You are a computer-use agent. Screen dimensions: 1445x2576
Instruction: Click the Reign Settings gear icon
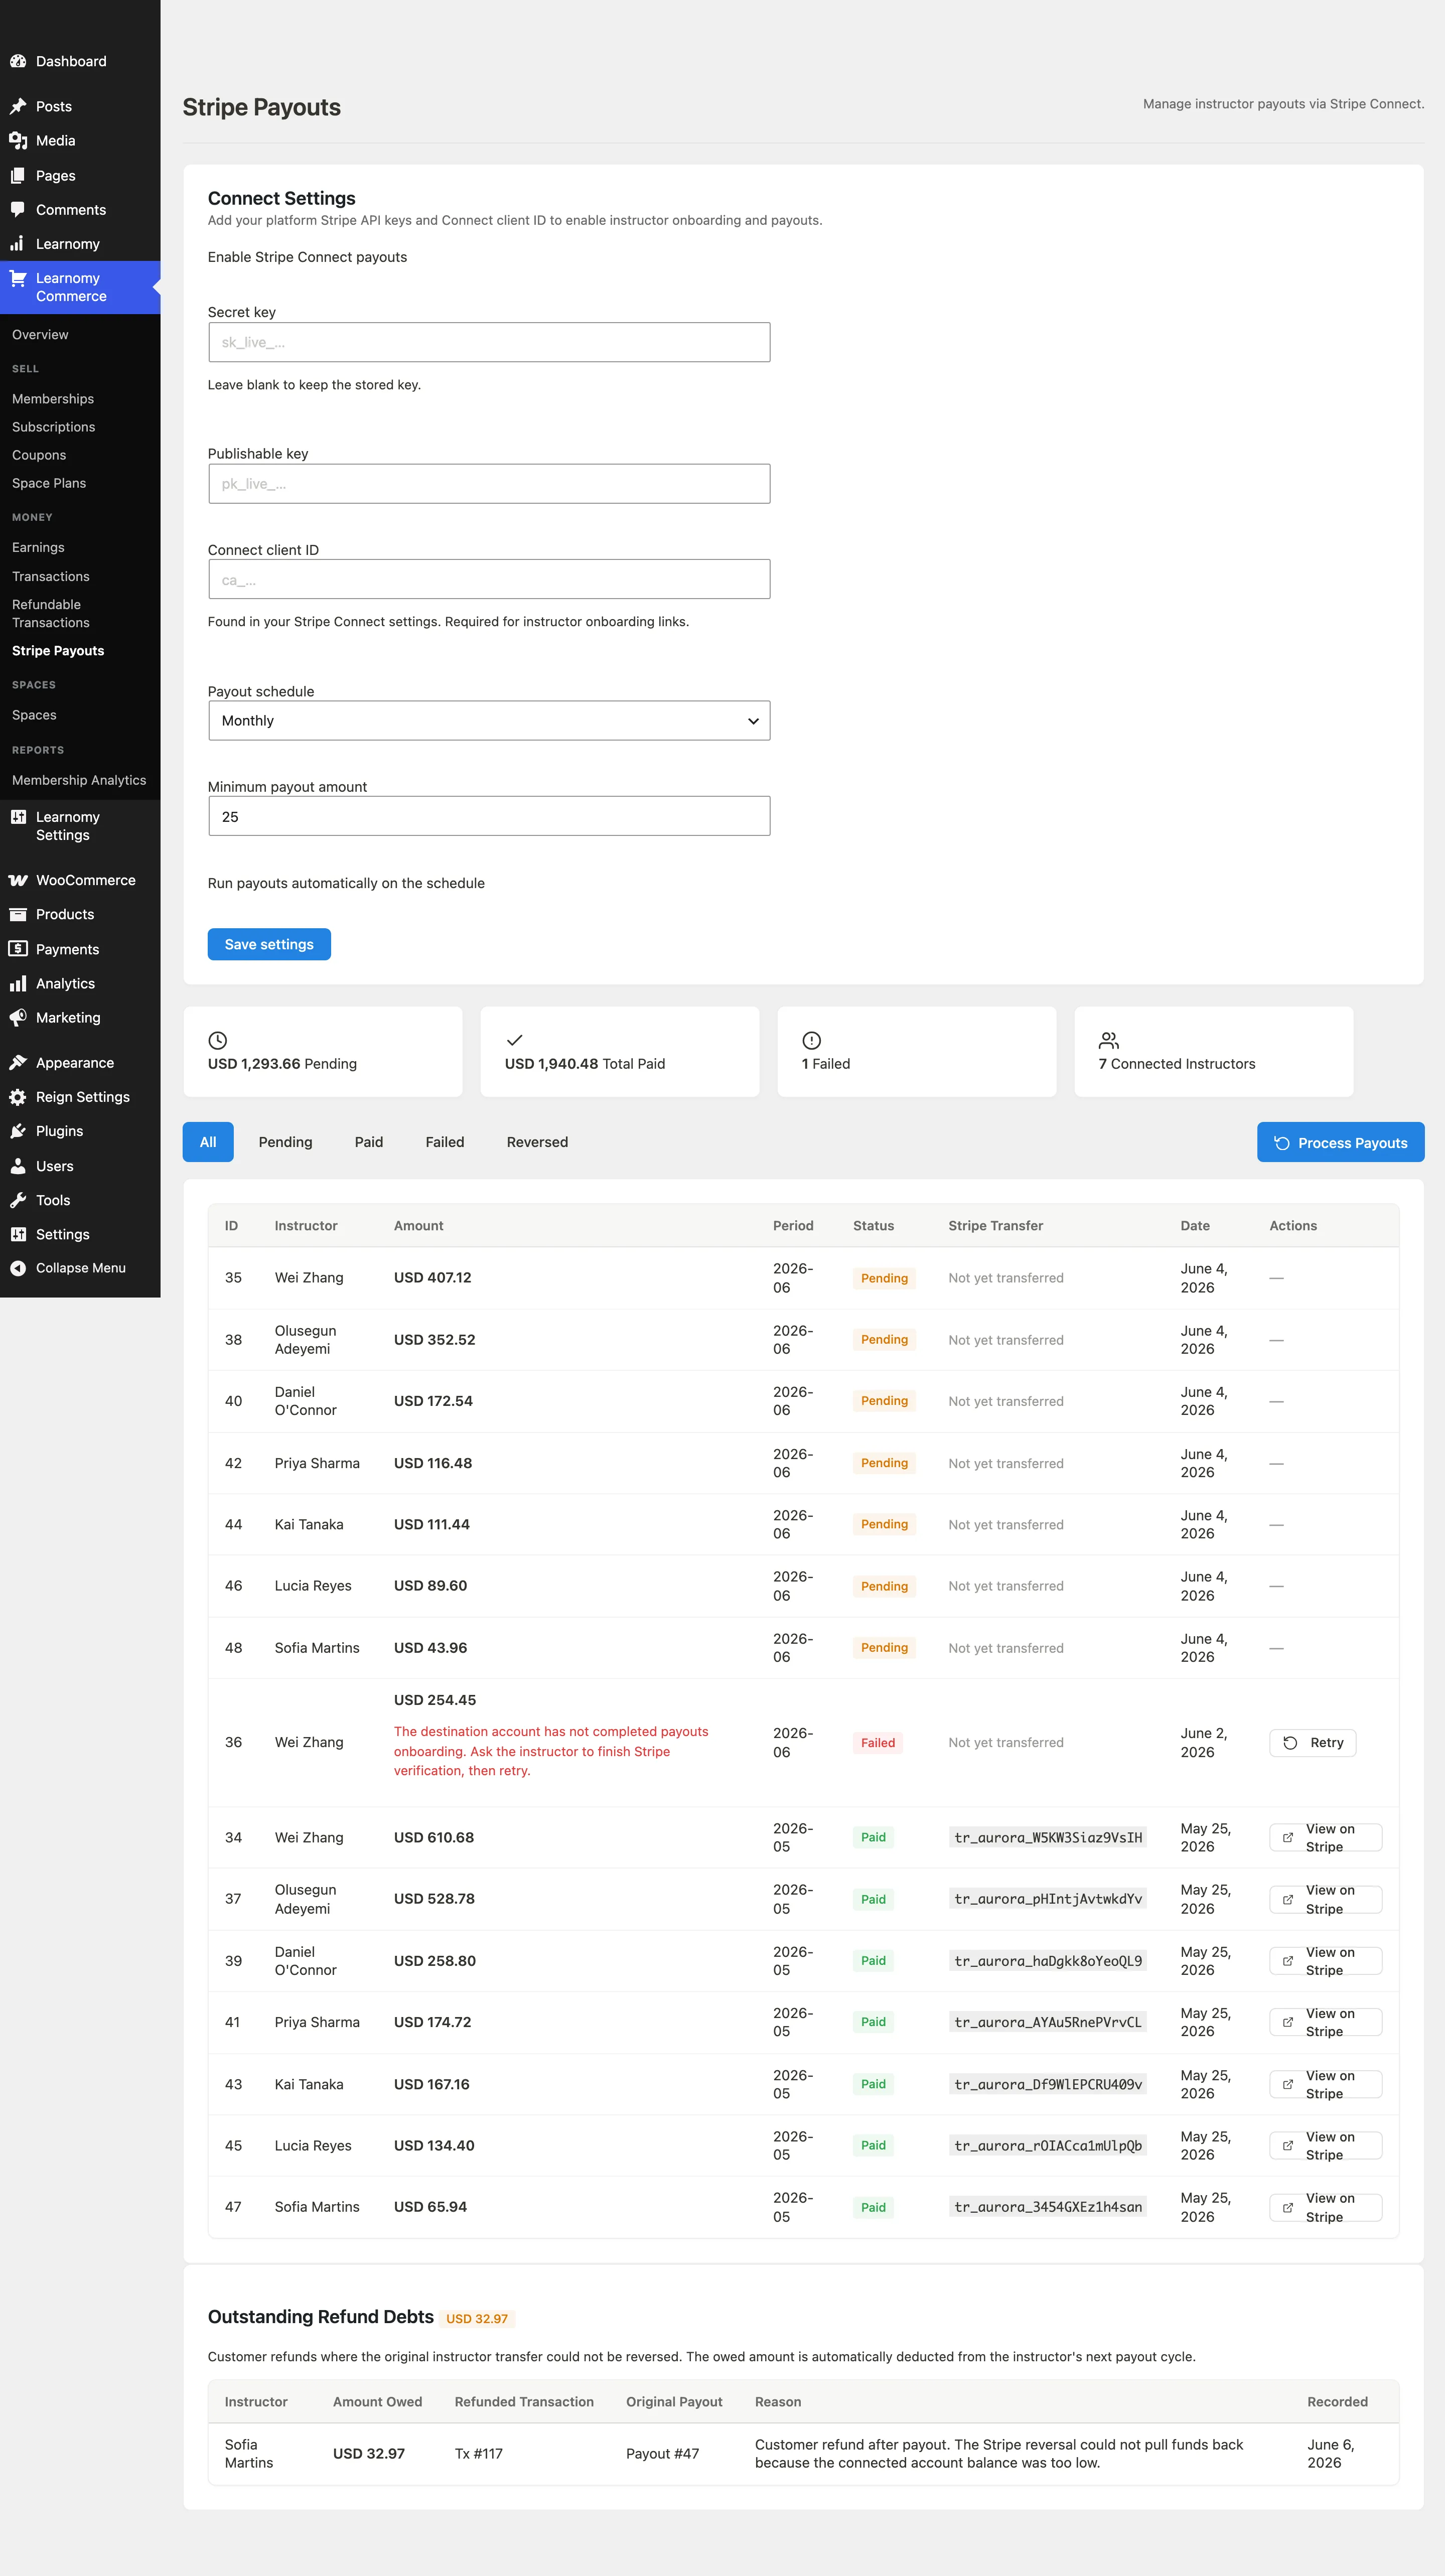[18, 1097]
